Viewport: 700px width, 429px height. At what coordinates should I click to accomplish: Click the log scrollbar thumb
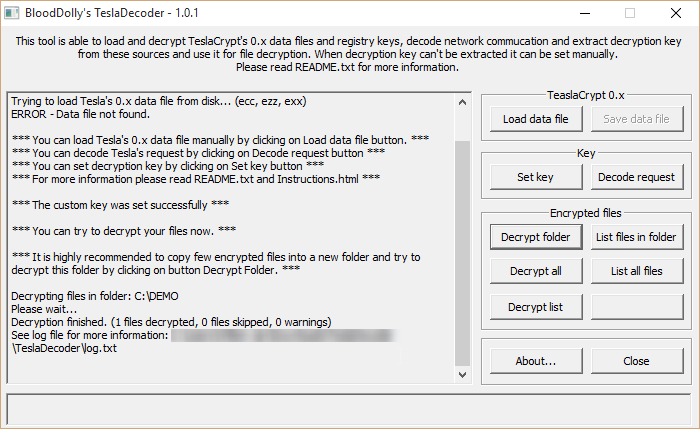coord(461,250)
